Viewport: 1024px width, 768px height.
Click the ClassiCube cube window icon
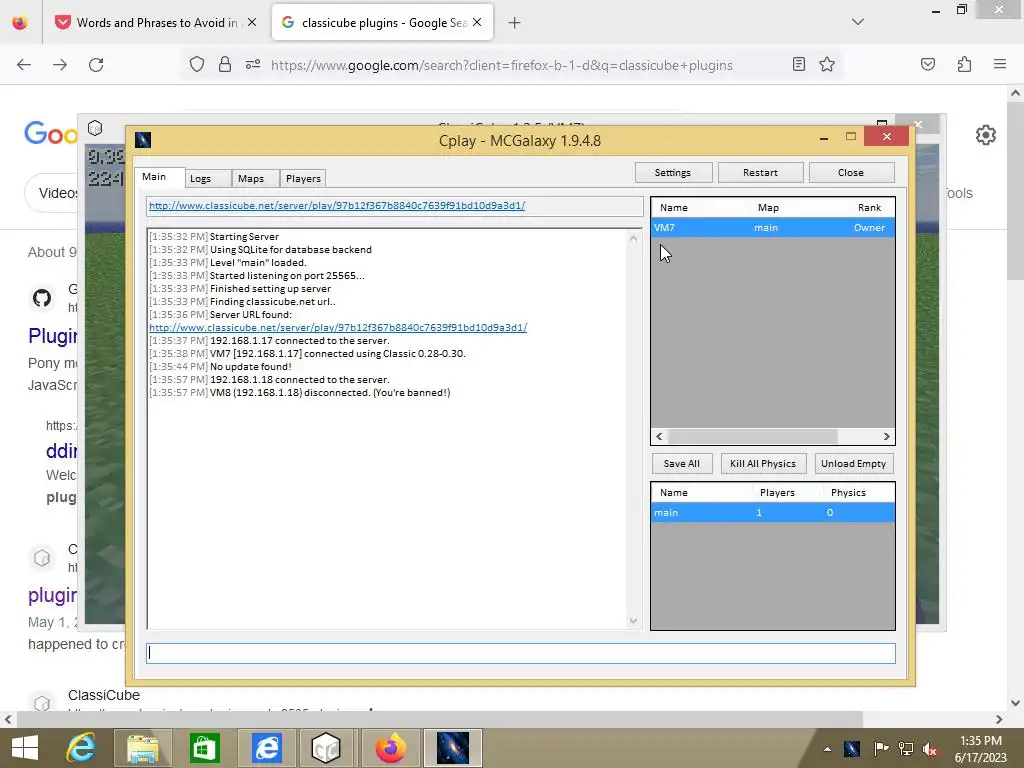point(95,128)
